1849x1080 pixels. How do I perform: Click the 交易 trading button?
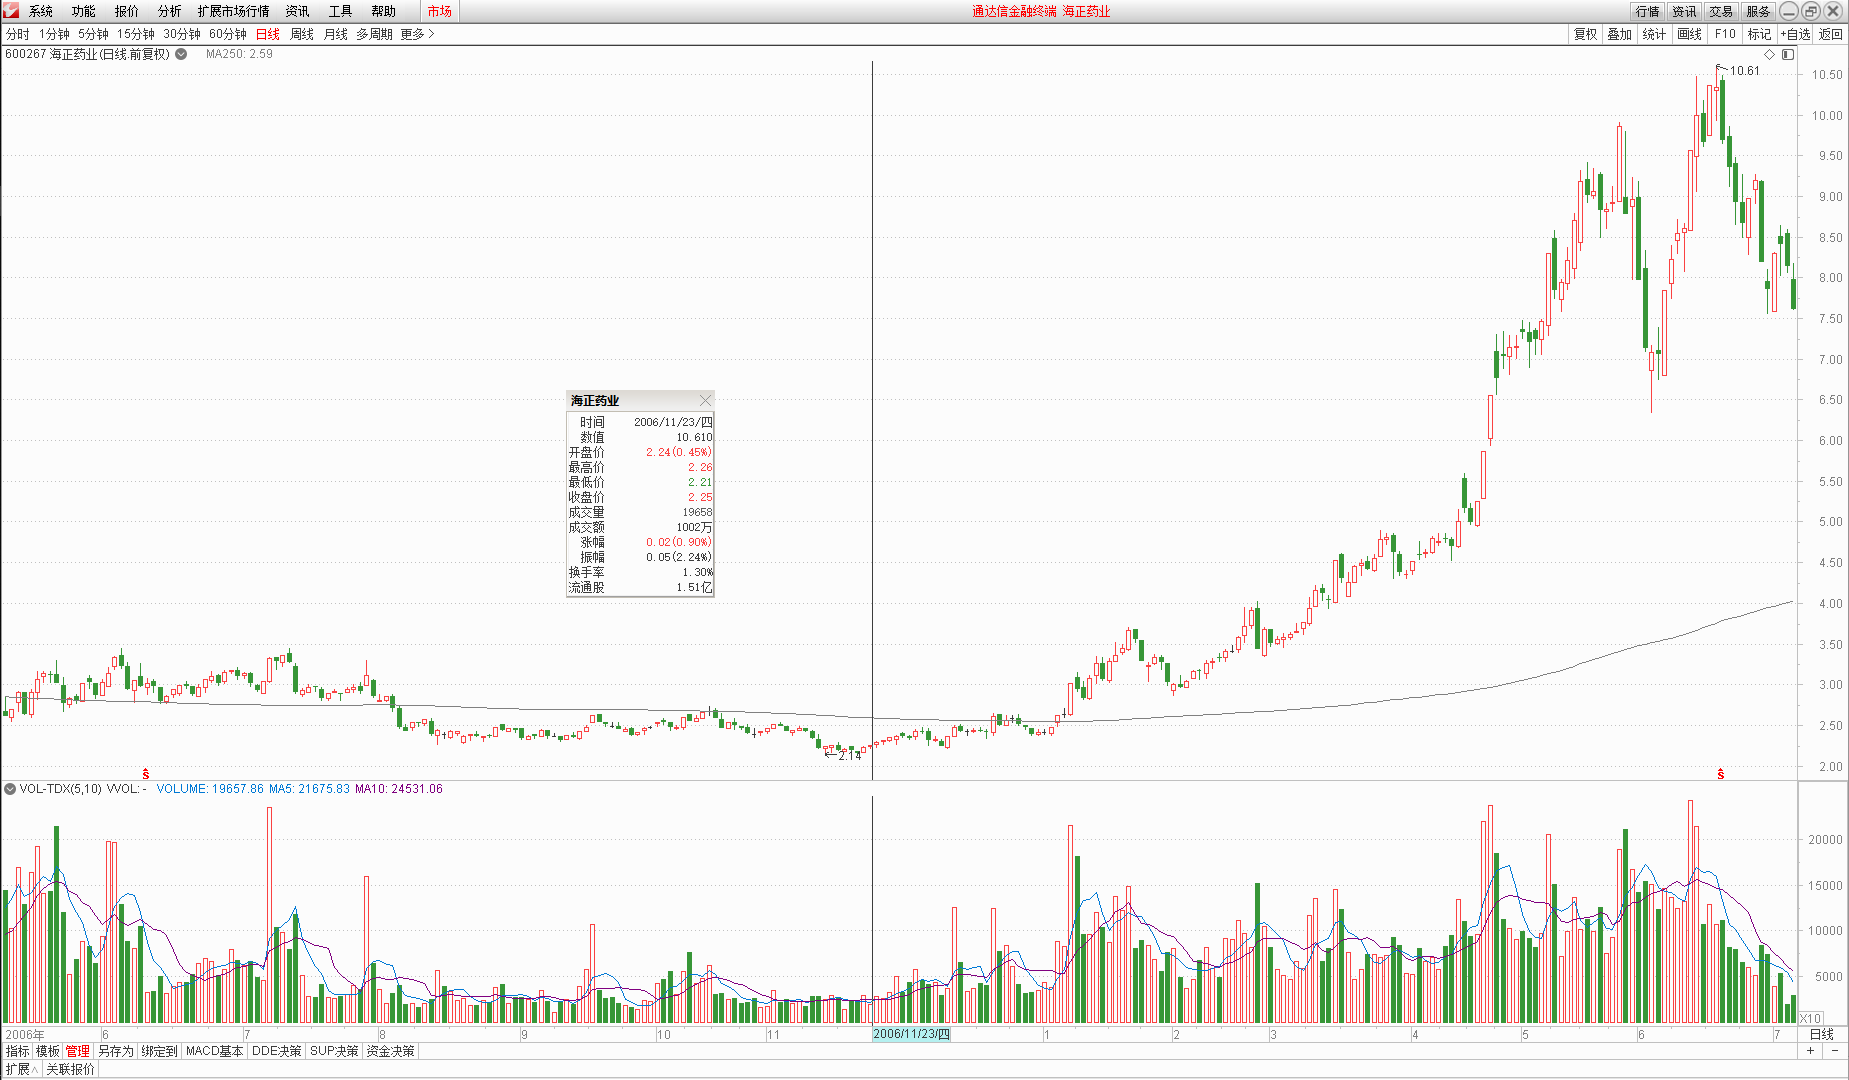click(1720, 11)
